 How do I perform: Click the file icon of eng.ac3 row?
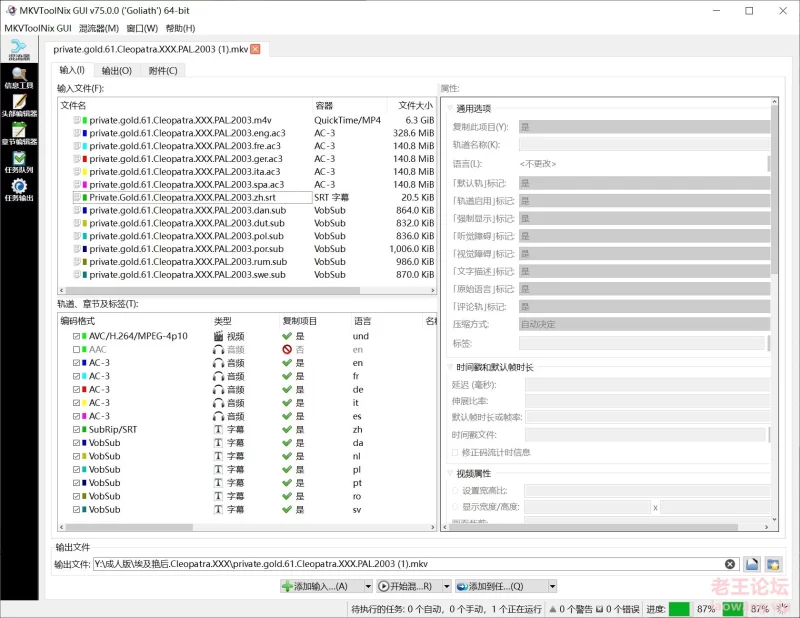pyautogui.click(x=77, y=133)
